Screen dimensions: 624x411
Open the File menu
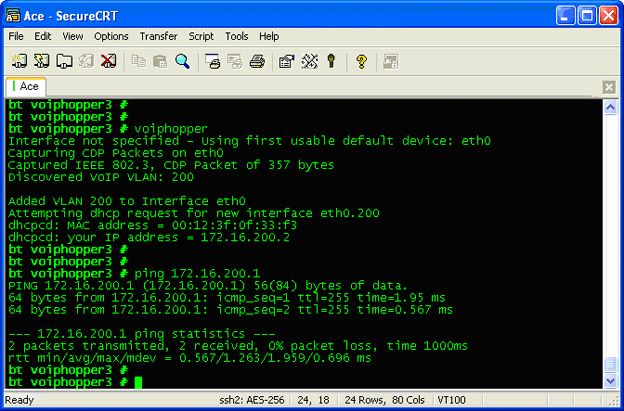coord(16,36)
